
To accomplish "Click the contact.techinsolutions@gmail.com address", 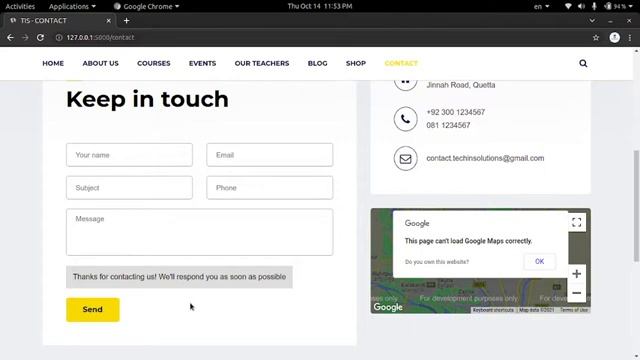I will pos(485,158).
